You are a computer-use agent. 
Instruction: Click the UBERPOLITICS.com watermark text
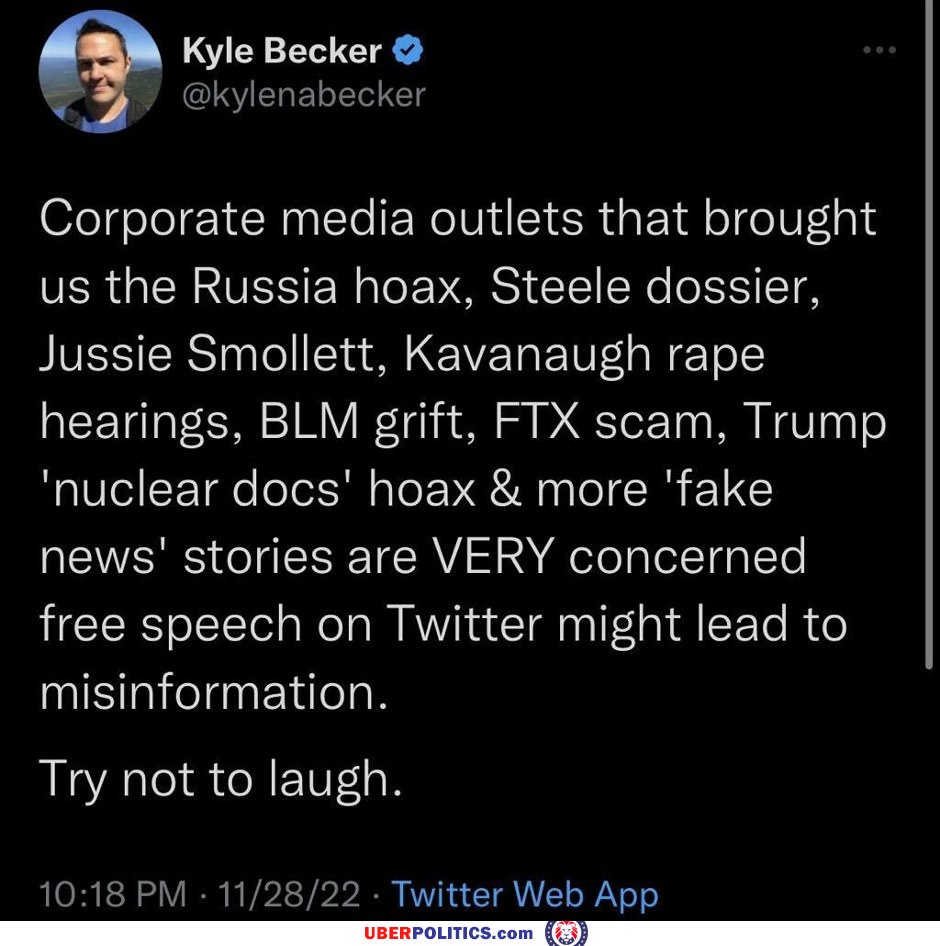click(449, 933)
